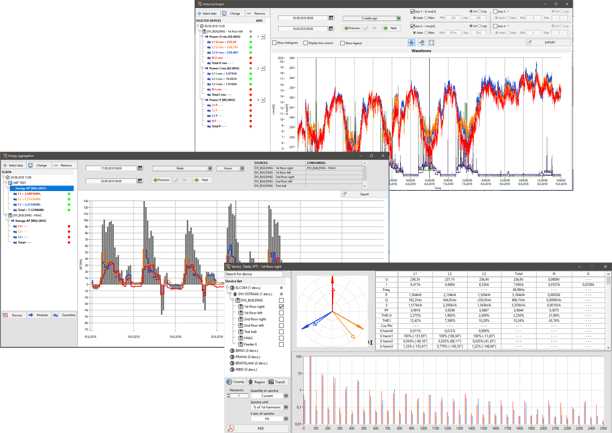The height and width of the screenshot is (433, 612).
Task: Select BRATISLAVA node in device list
Action: 248,363
